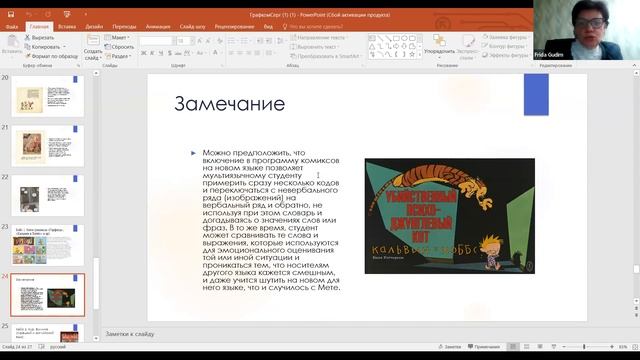The height and width of the screenshot is (360, 640).
Task: Open Файл menu tab
Action: [x=12, y=27]
